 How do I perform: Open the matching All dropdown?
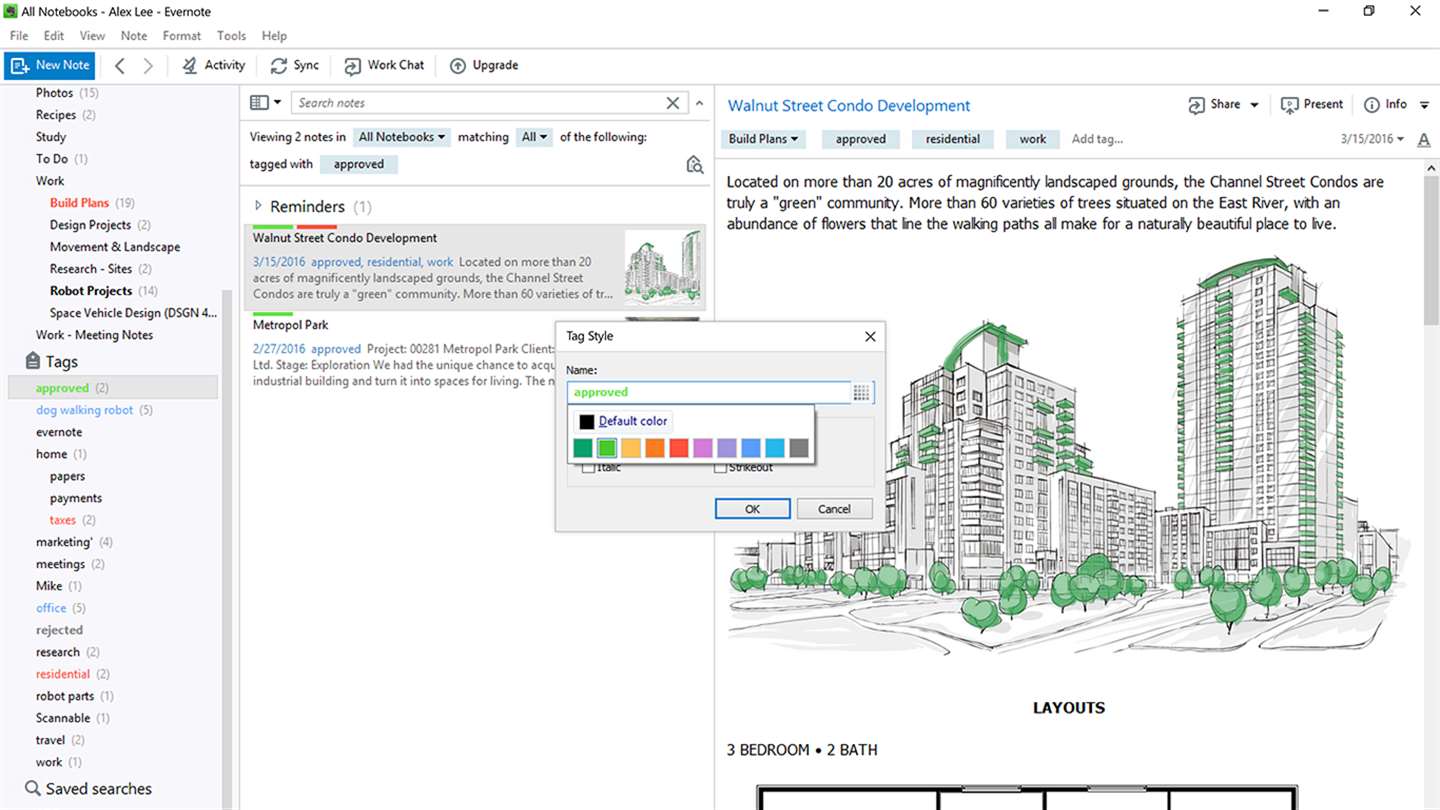point(534,137)
